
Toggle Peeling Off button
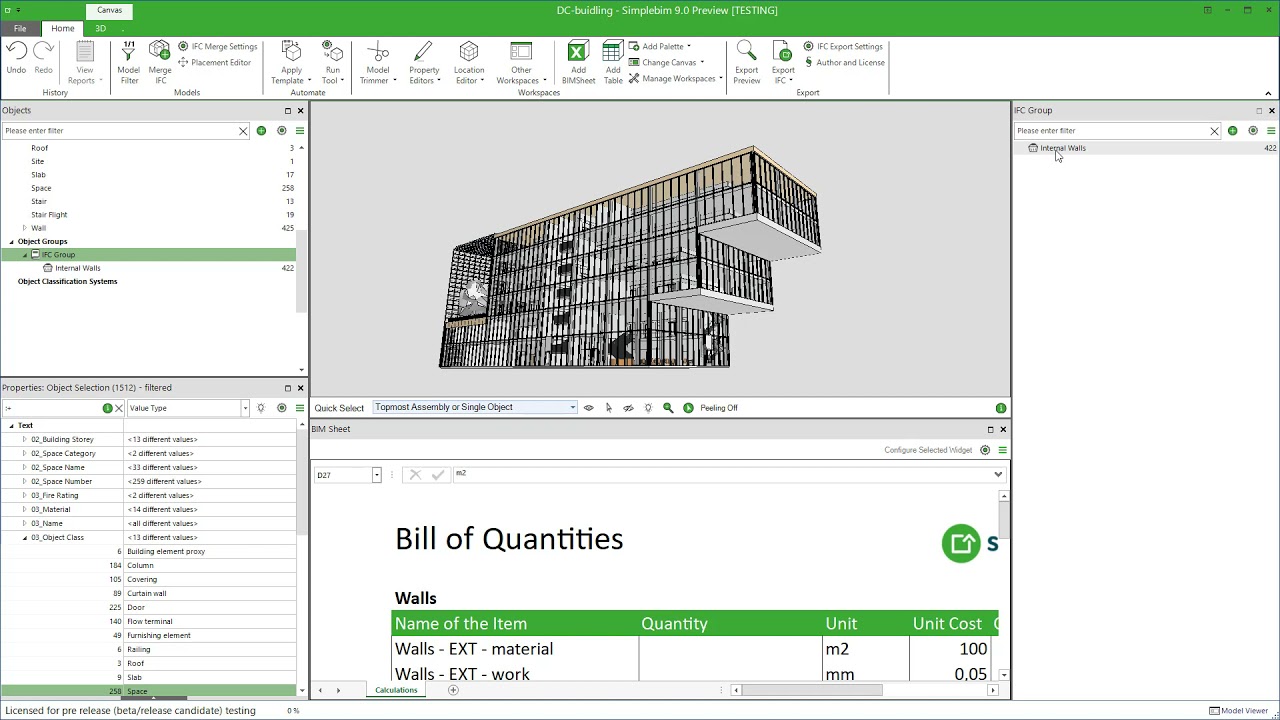pos(711,408)
